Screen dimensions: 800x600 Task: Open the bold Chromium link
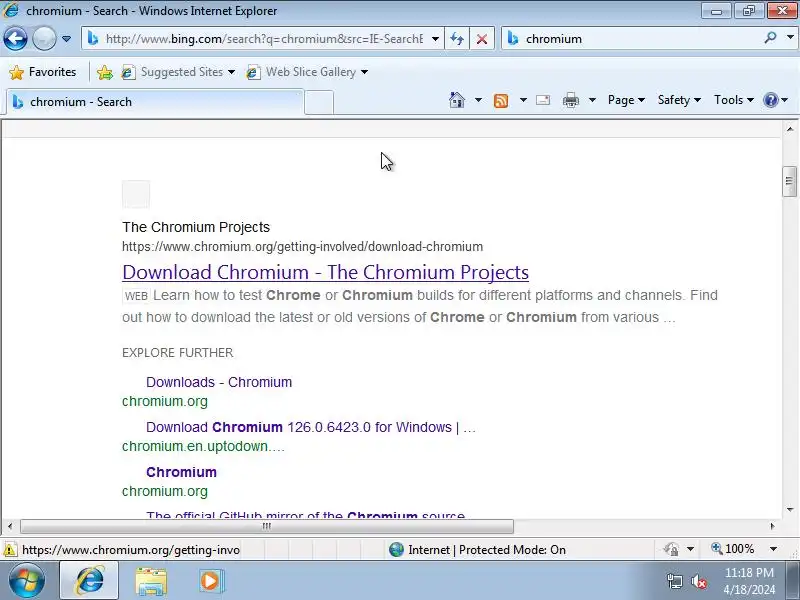pos(181,472)
